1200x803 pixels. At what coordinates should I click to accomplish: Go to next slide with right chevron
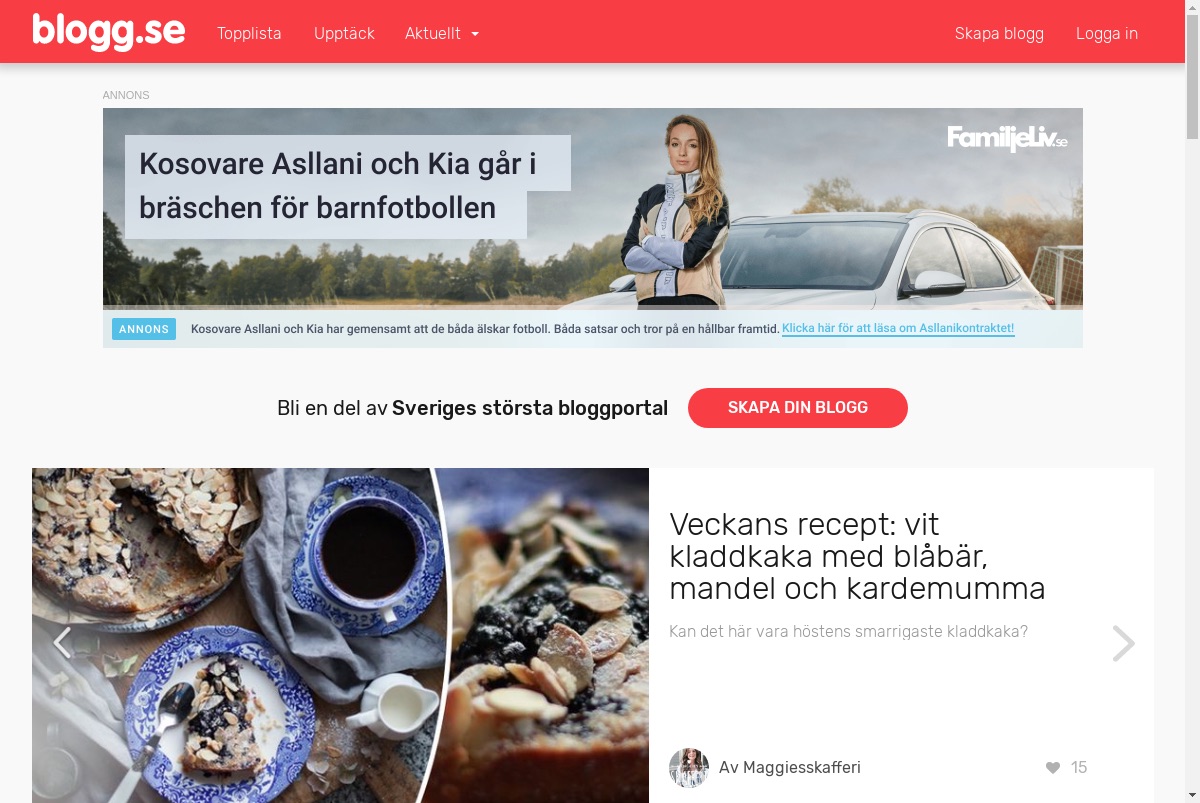1123,643
